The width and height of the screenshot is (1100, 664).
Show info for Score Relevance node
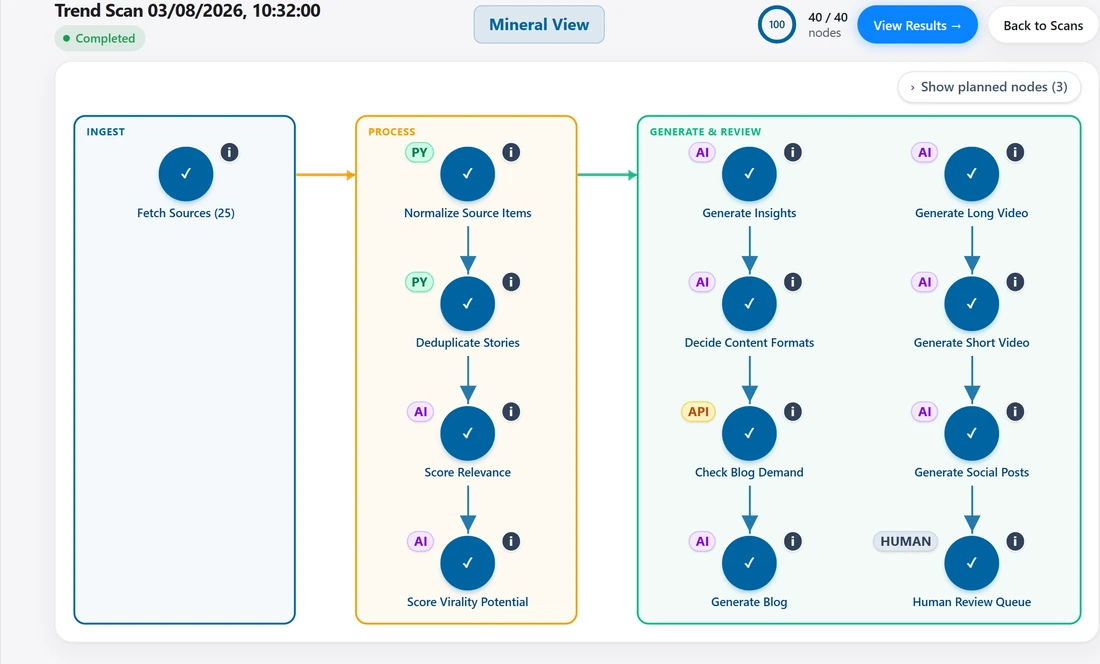click(x=511, y=412)
